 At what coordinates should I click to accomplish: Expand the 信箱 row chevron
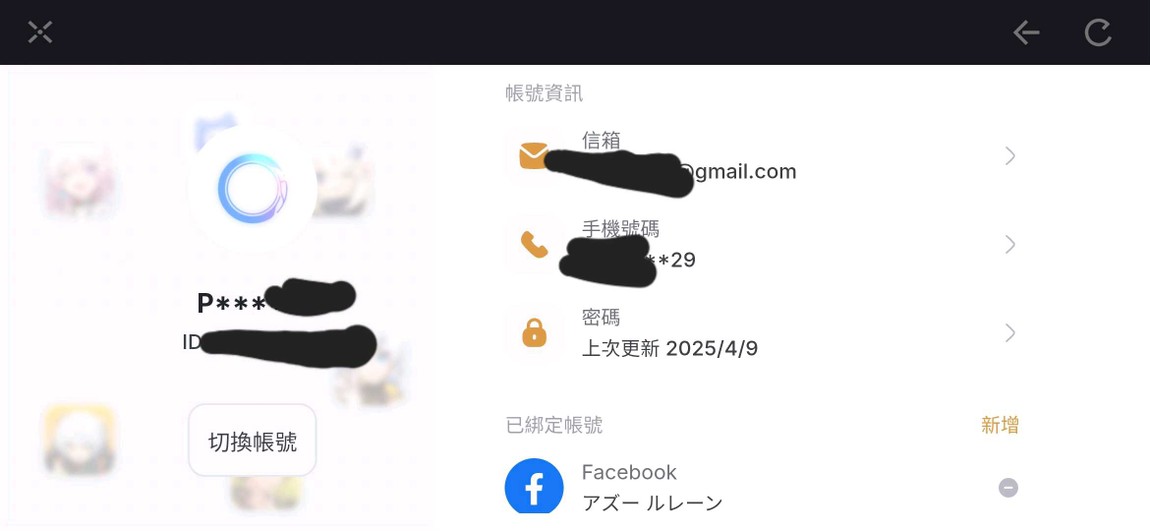pyautogui.click(x=1011, y=155)
